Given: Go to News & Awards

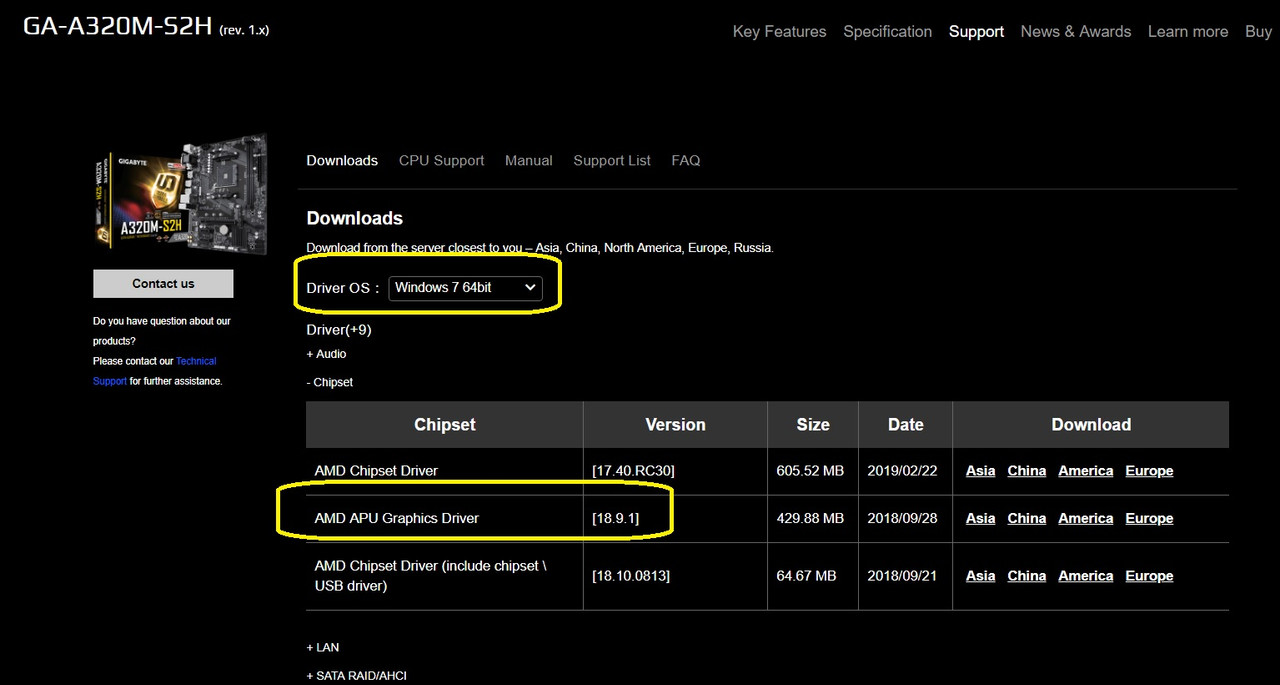Looking at the screenshot, I should (x=1075, y=31).
